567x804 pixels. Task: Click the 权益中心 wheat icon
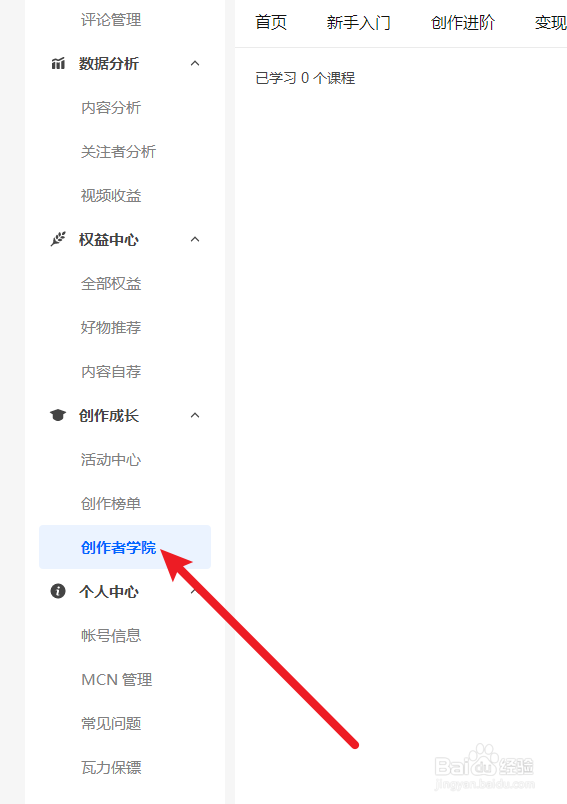click(58, 239)
